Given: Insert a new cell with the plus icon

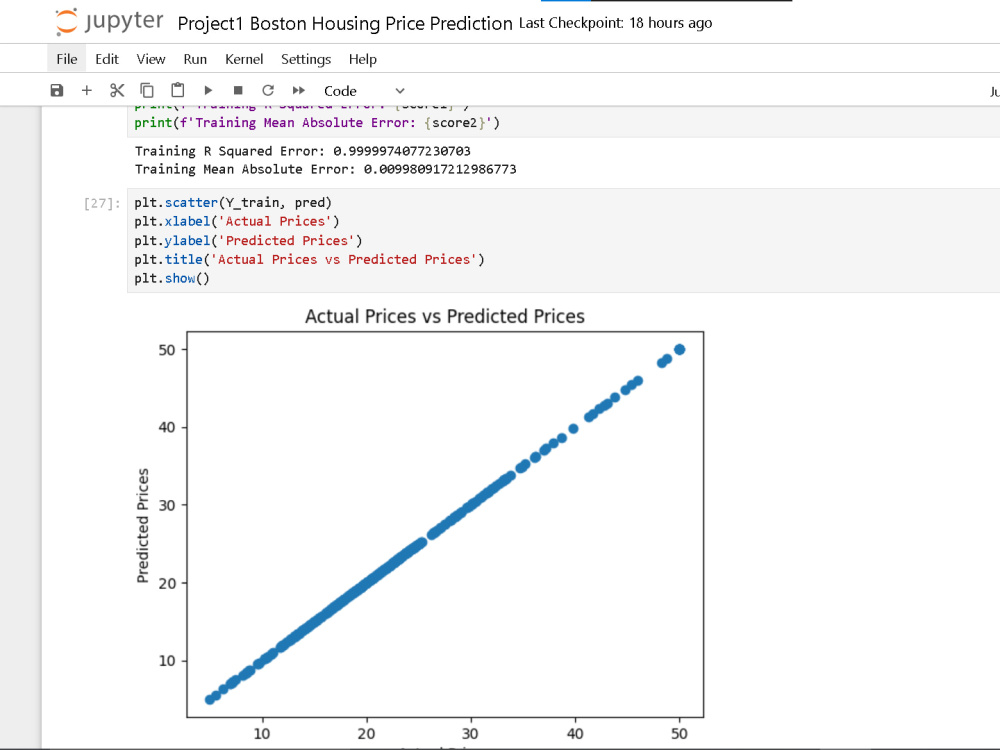Looking at the screenshot, I should click(x=87, y=91).
